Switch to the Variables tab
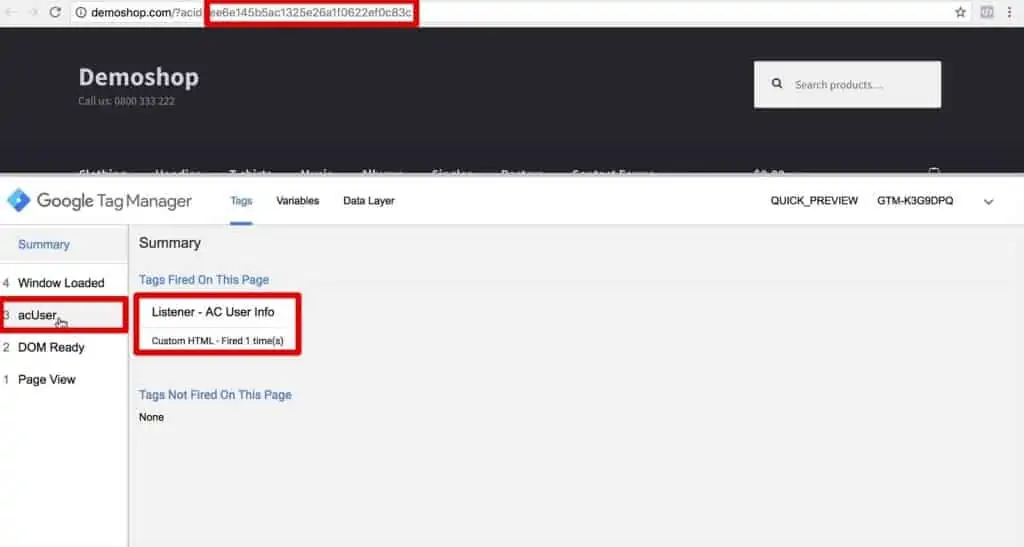The height and width of the screenshot is (547, 1024). (298, 201)
